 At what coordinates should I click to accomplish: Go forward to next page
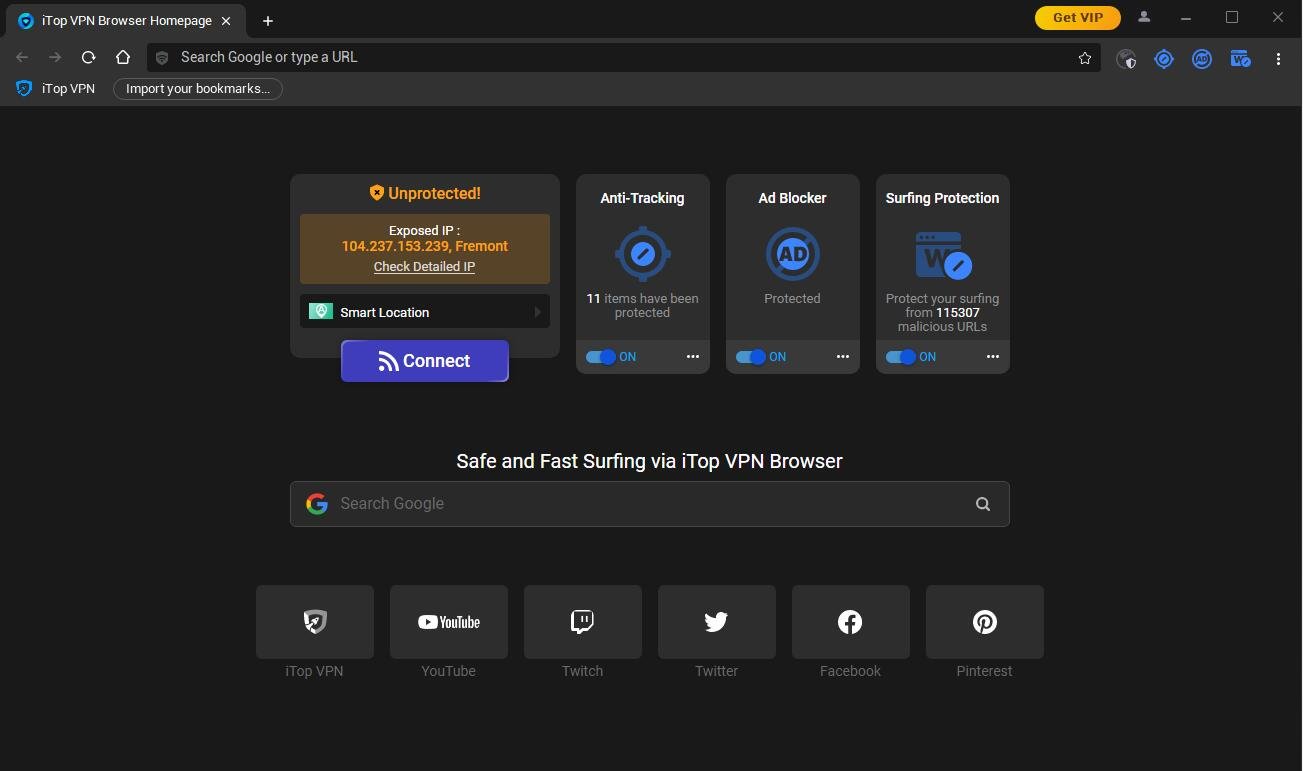point(55,57)
